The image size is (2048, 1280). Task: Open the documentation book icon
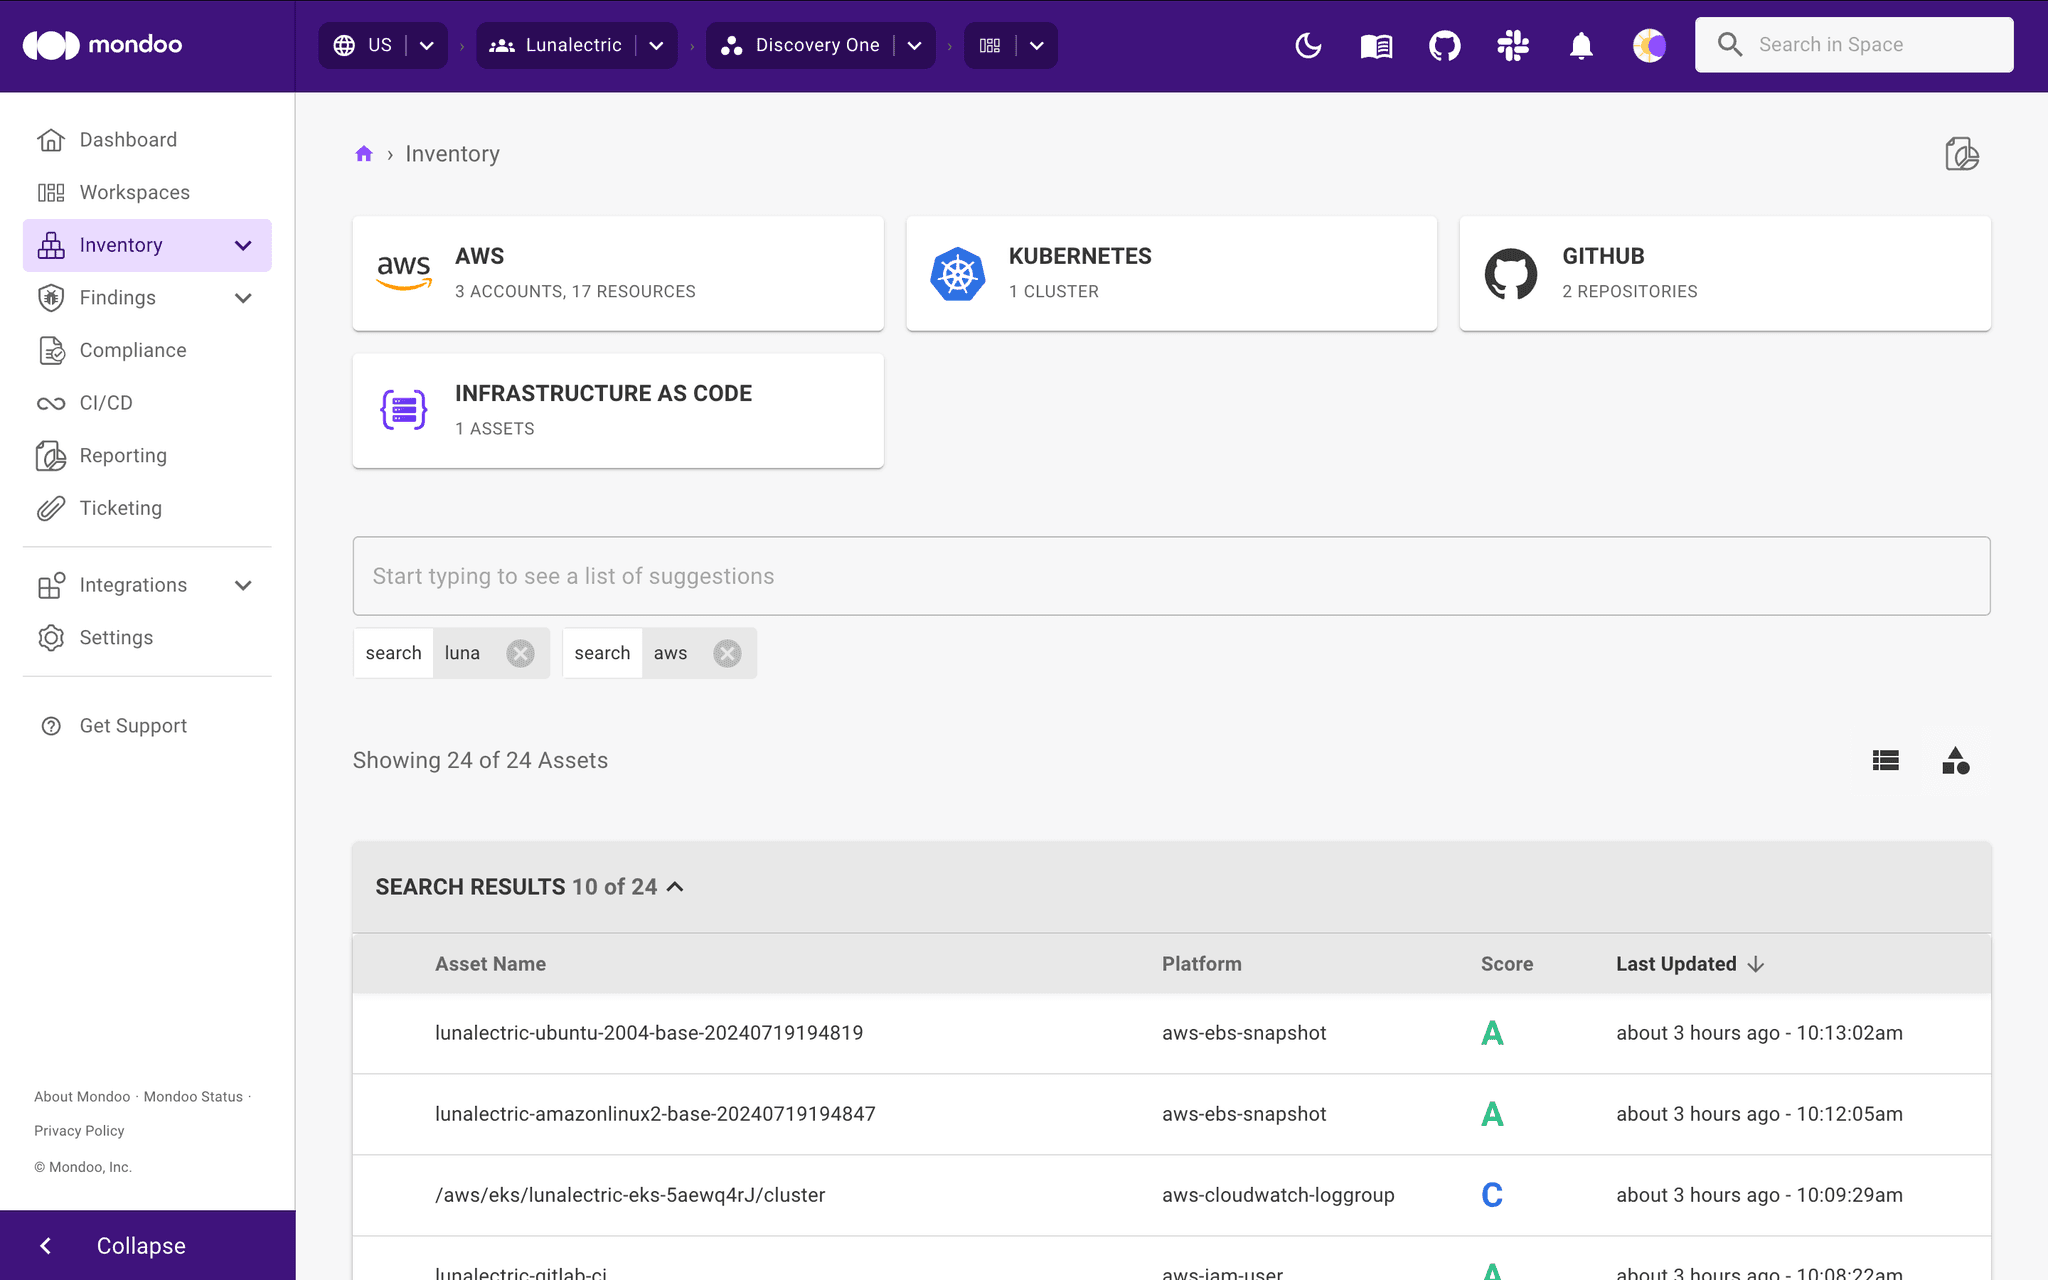click(x=1376, y=45)
